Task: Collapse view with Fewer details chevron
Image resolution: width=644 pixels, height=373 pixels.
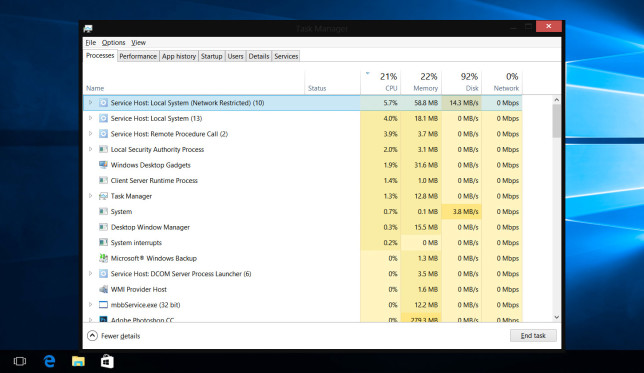Action: [92, 336]
